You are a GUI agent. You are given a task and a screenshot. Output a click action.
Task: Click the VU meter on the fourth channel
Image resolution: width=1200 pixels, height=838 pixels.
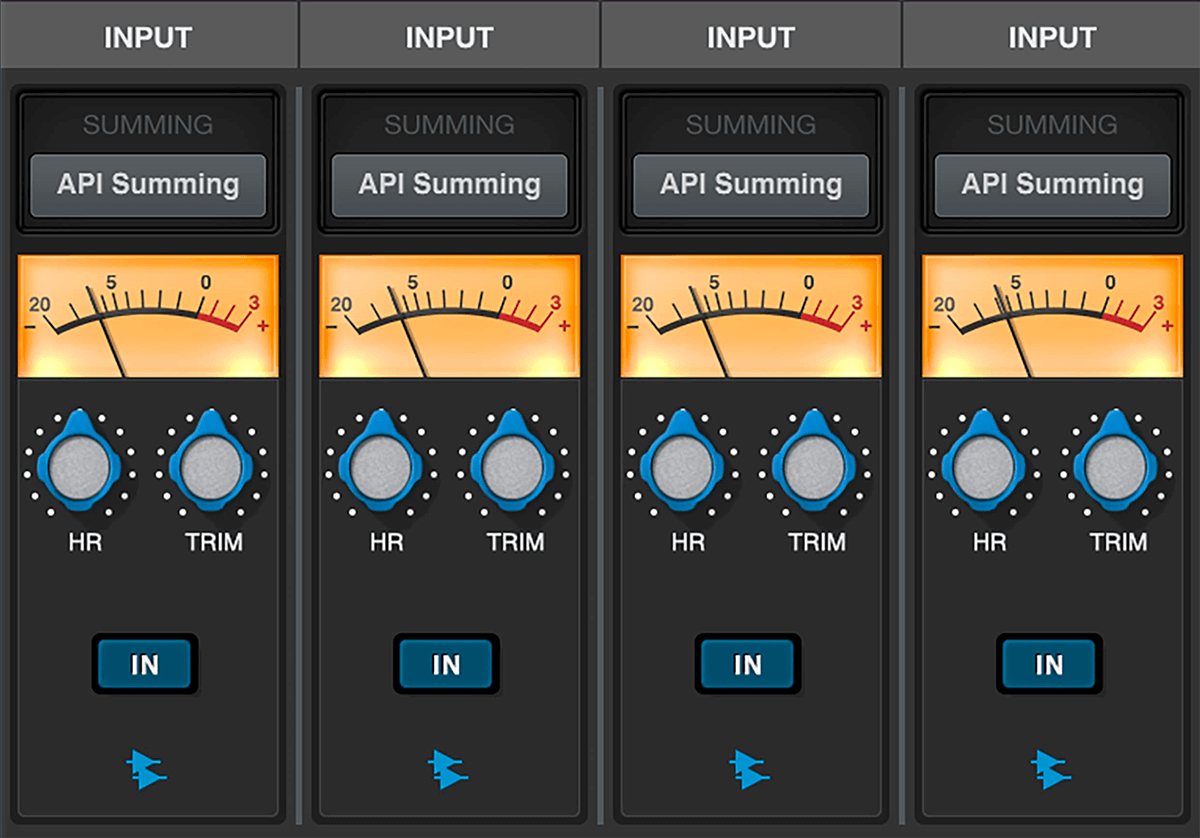1052,316
